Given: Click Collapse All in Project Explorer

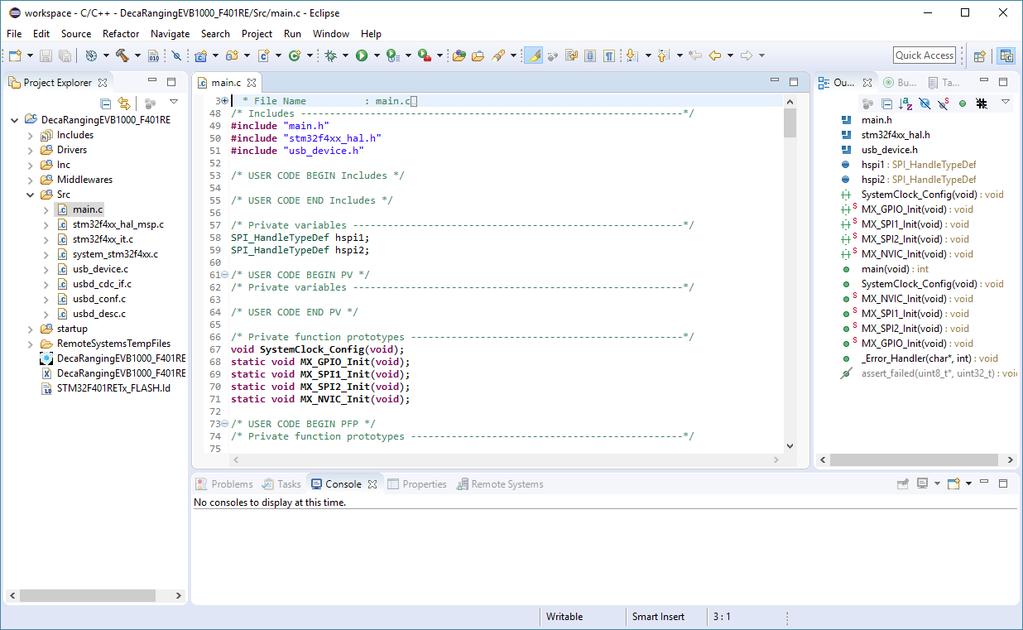Looking at the screenshot, I should point(105,103).
